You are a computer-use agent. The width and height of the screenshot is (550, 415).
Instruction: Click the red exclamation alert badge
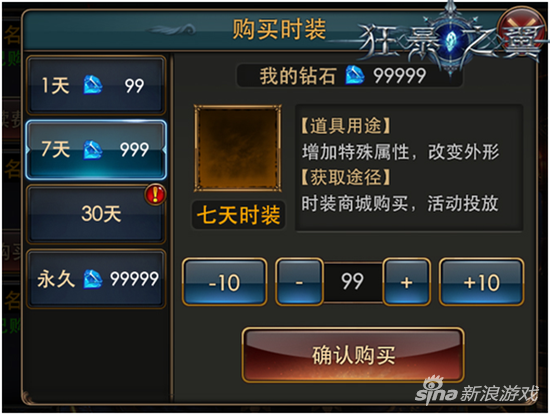(155, 194)
